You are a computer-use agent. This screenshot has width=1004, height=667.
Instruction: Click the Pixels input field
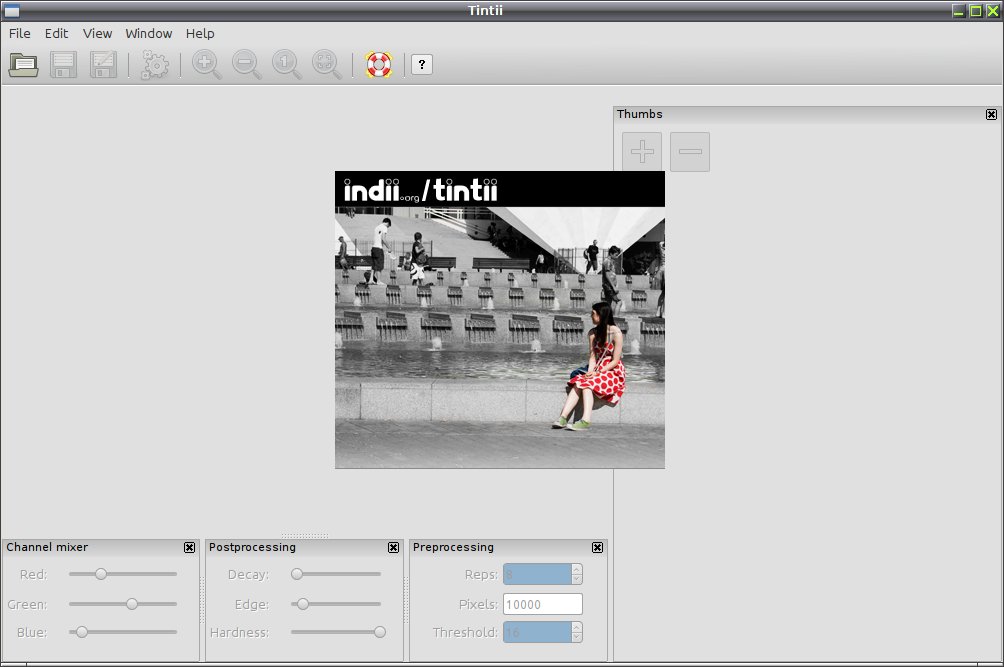(543, 604)
